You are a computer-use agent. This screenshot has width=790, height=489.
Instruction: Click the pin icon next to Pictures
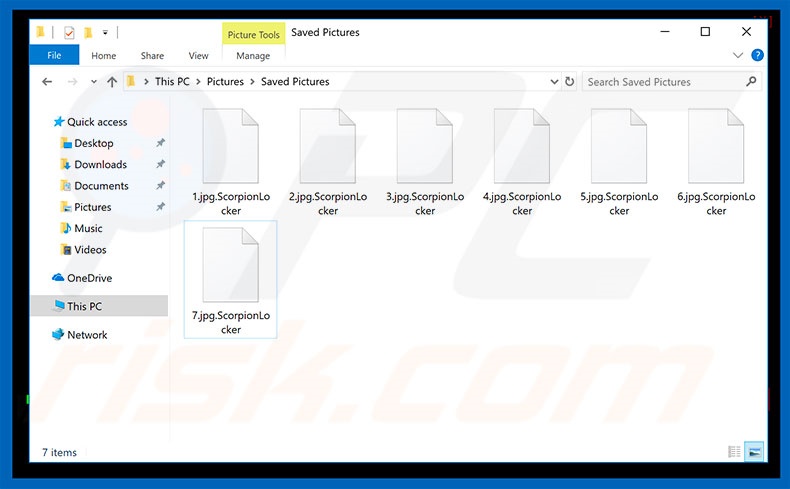[x=160, y=207]
